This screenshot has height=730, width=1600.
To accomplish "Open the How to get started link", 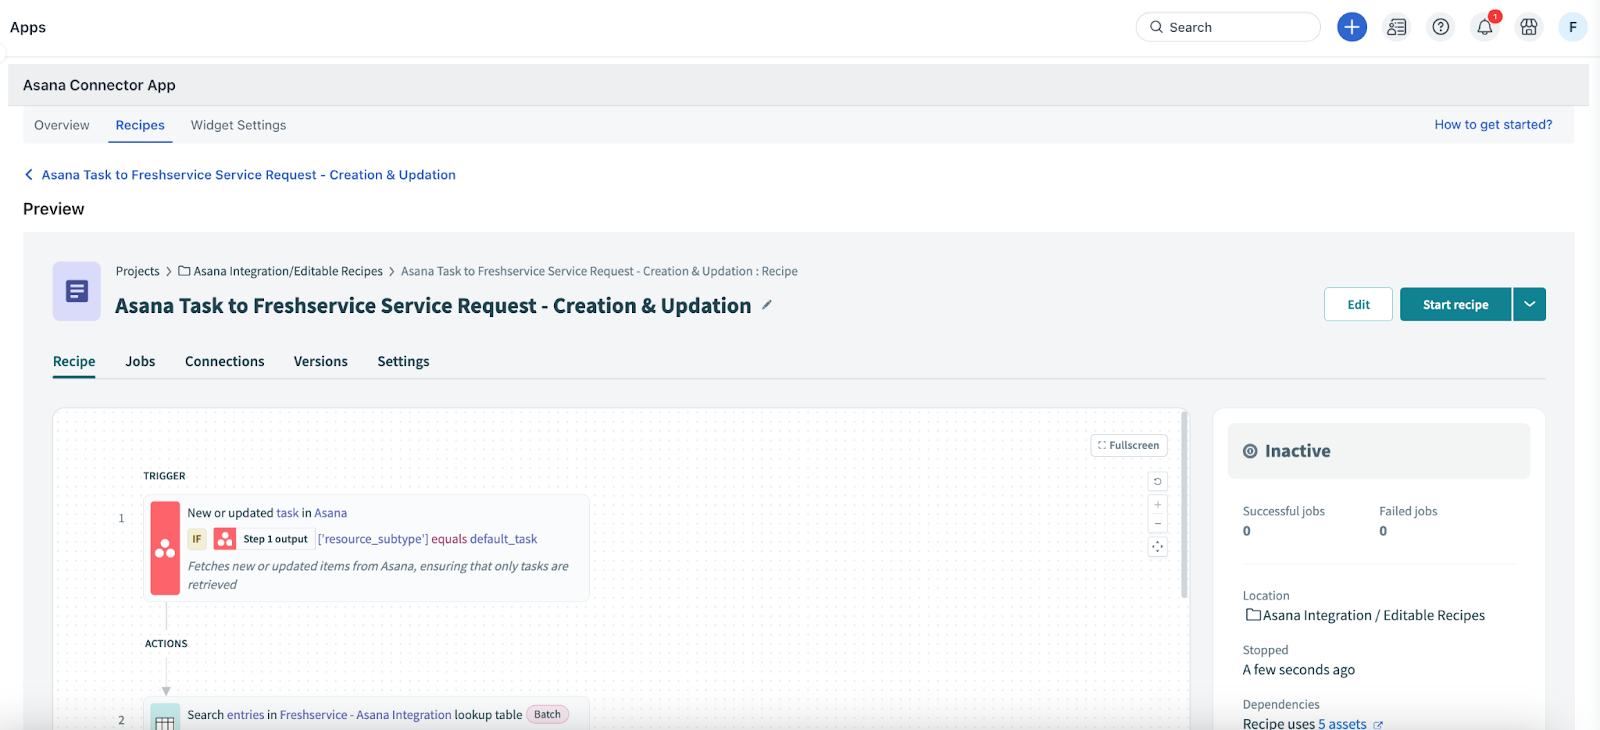I will [x=1493, y=124].
